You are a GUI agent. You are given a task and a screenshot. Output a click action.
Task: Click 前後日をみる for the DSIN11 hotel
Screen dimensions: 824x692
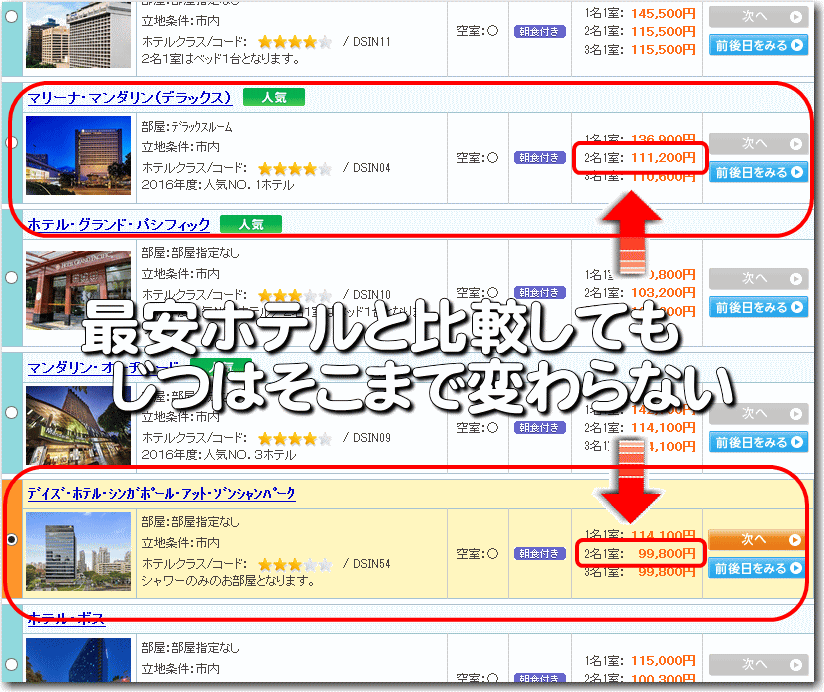pos(758,46)
